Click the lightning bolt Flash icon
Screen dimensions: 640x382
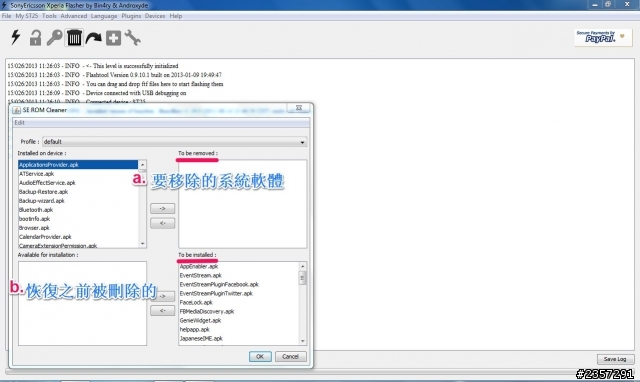pos(16,38)
